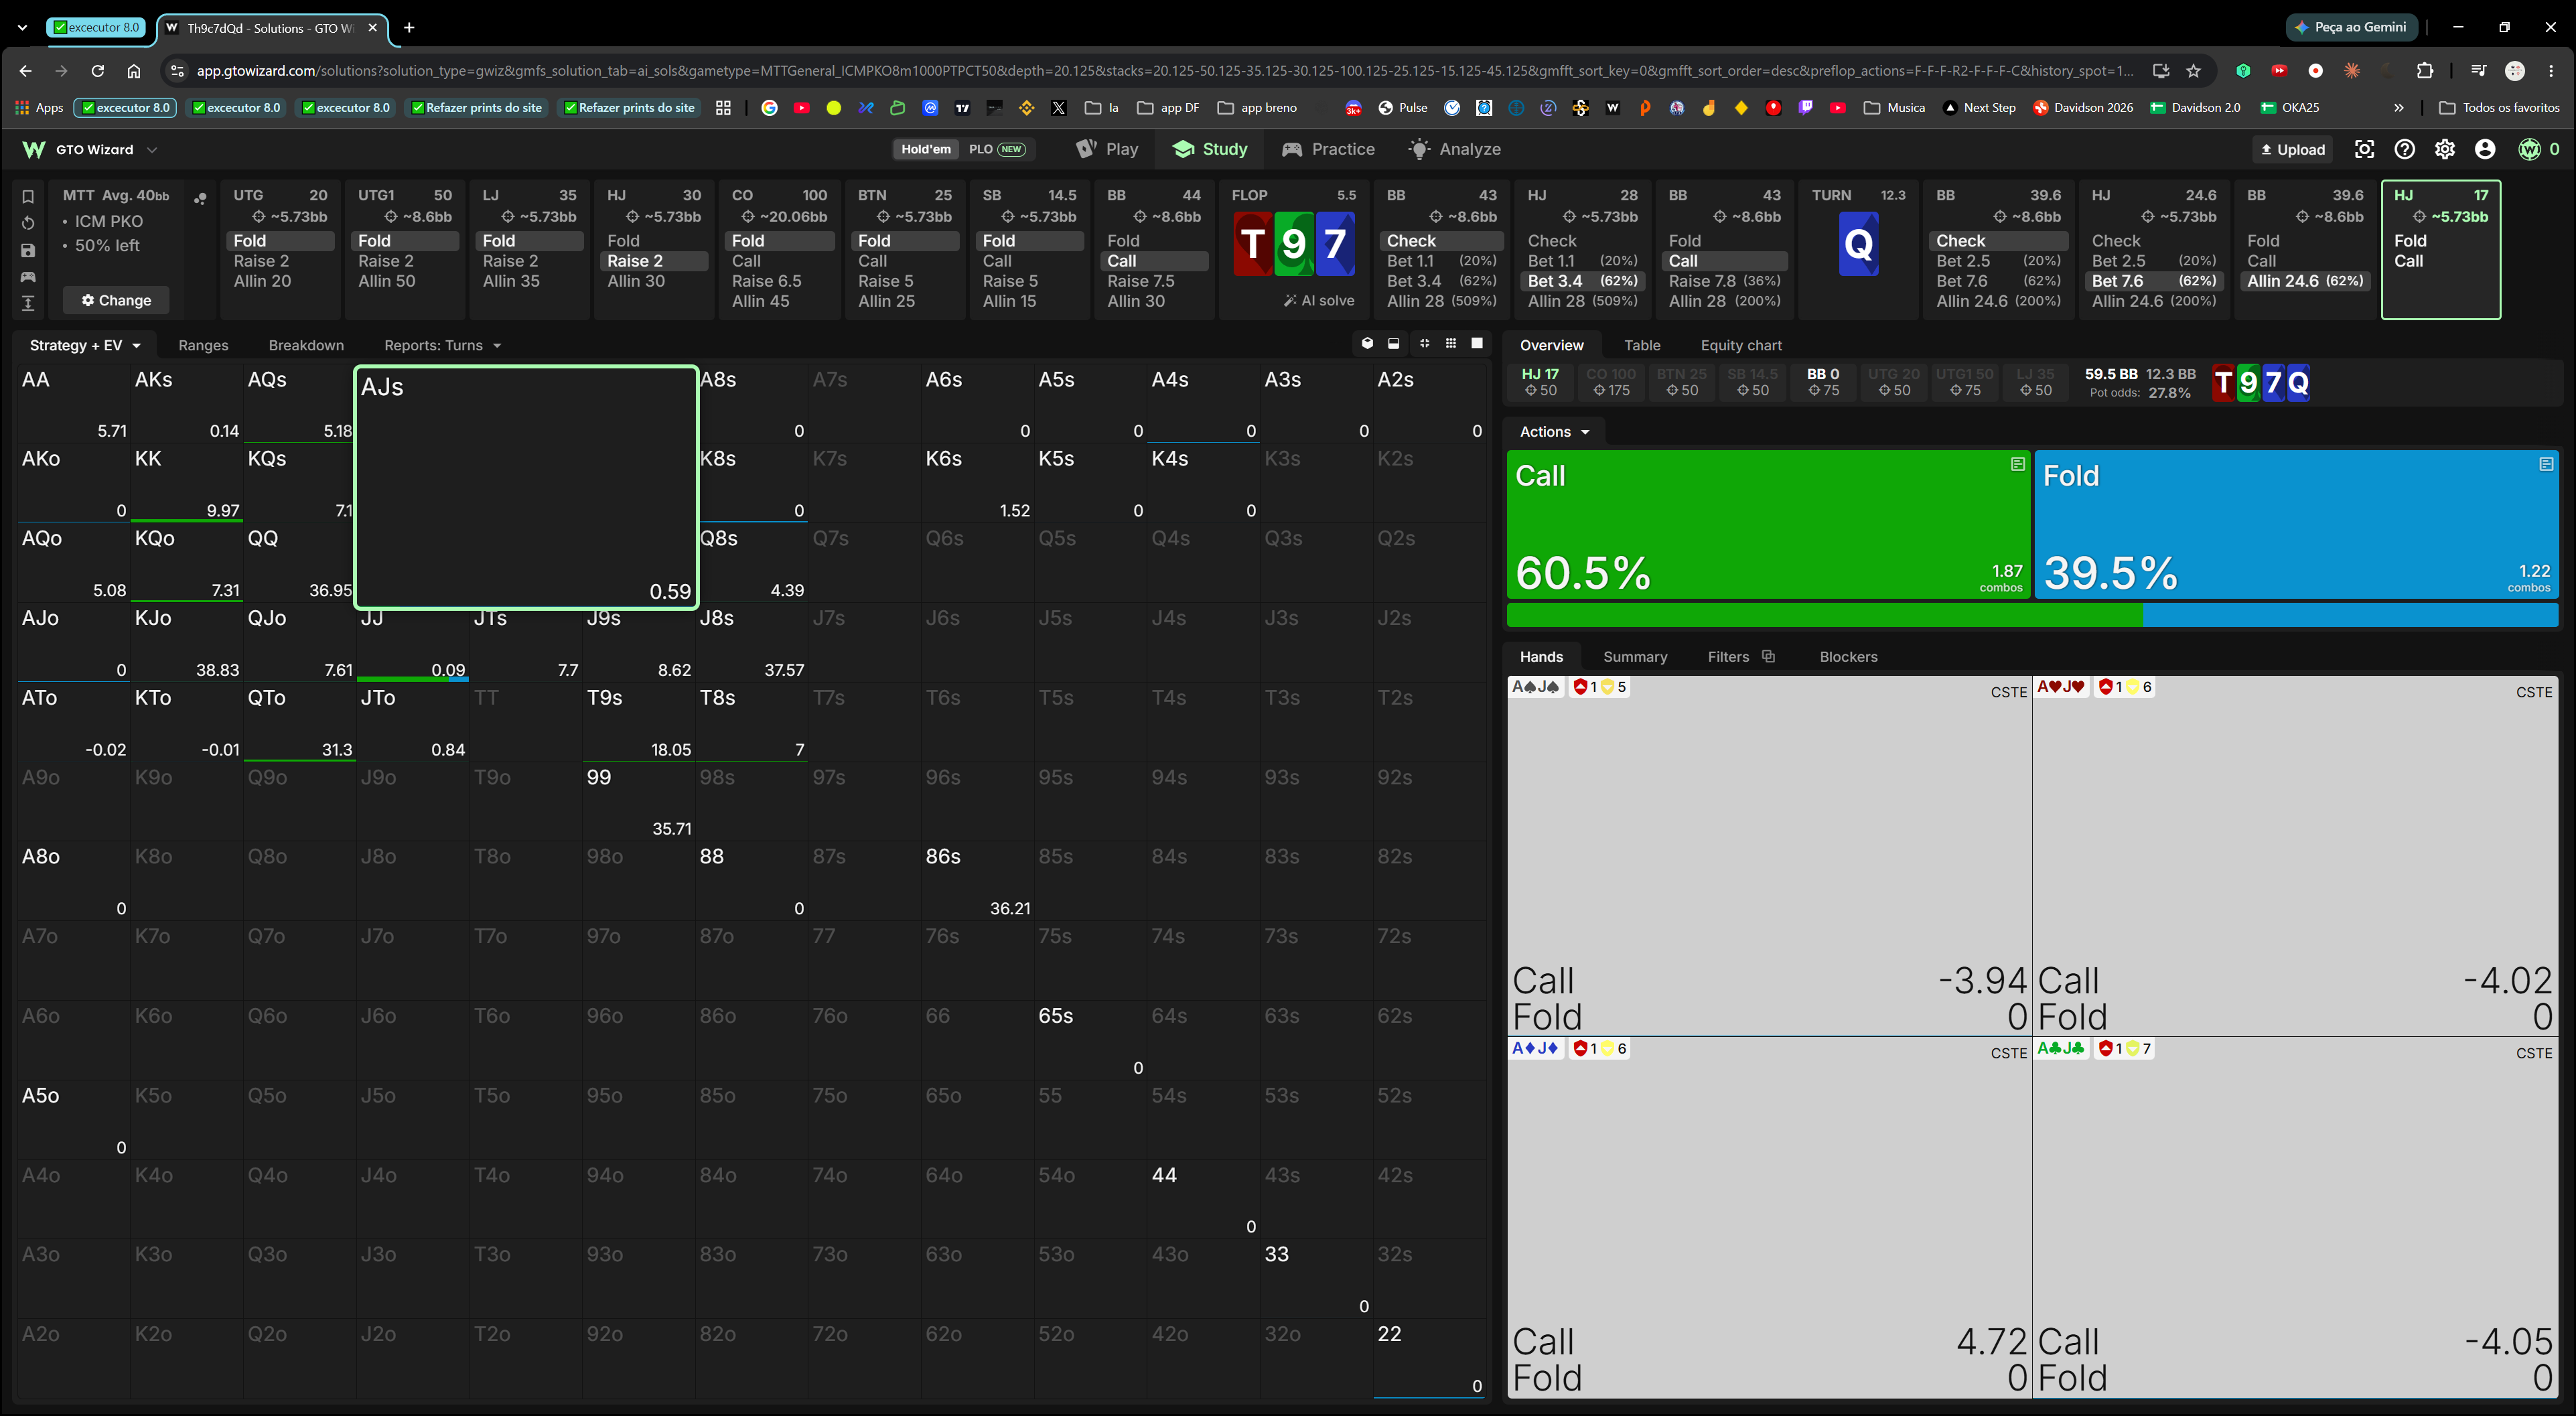Select the Hold'em game toggle

point(926,149)
